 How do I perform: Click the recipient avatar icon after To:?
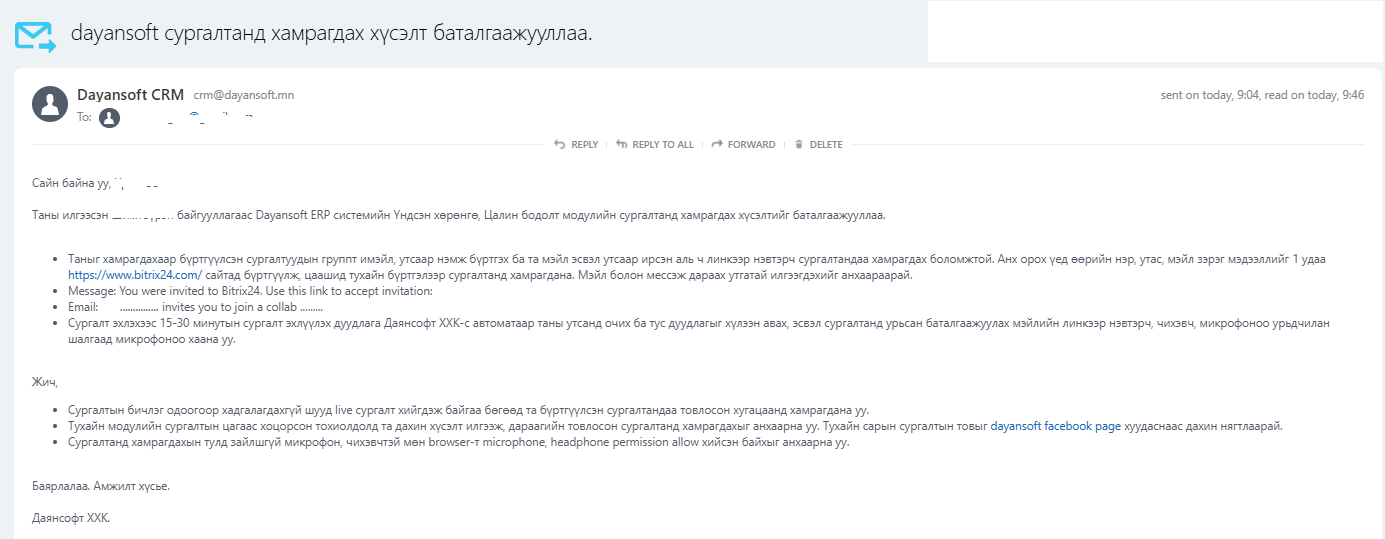tap(109, 118)
